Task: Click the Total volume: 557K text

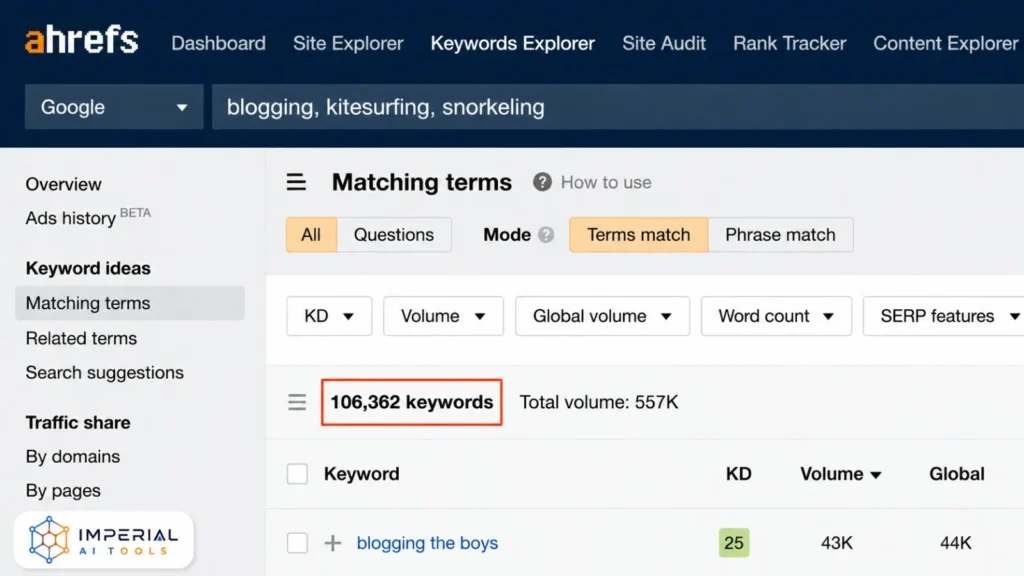Action: point(599,402)
